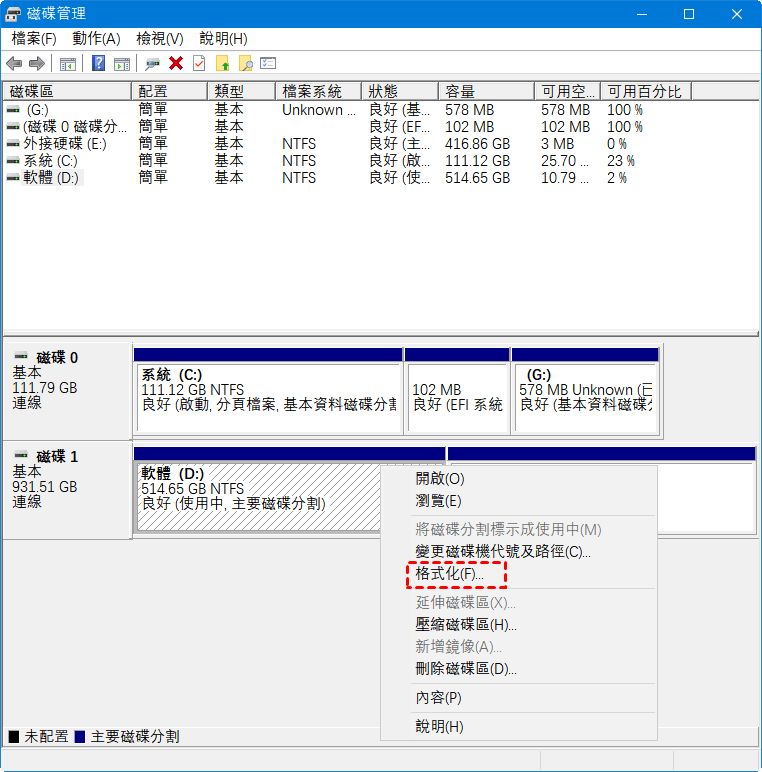Sort by the 配置 column header
This screenshot has height=772, width=762.
[169, 92]
